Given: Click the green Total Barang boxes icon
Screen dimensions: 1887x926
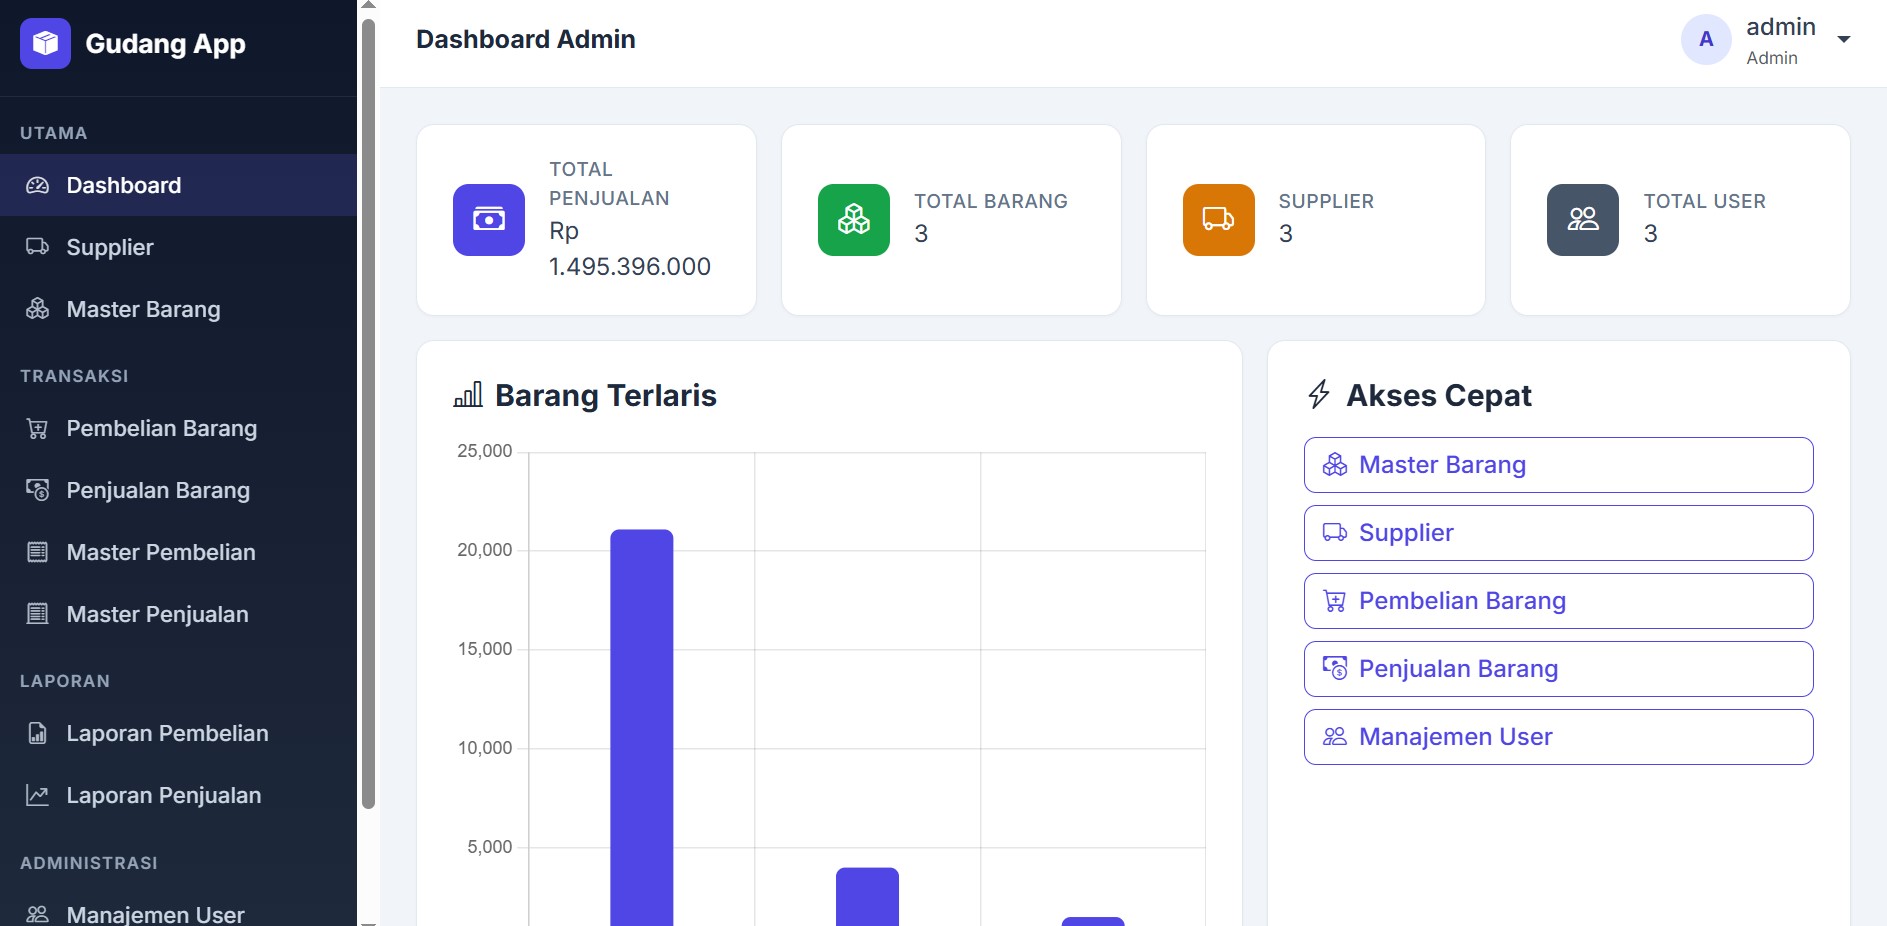Looking at the screenshot, I should pyautogui.click(x=854, y=220).
